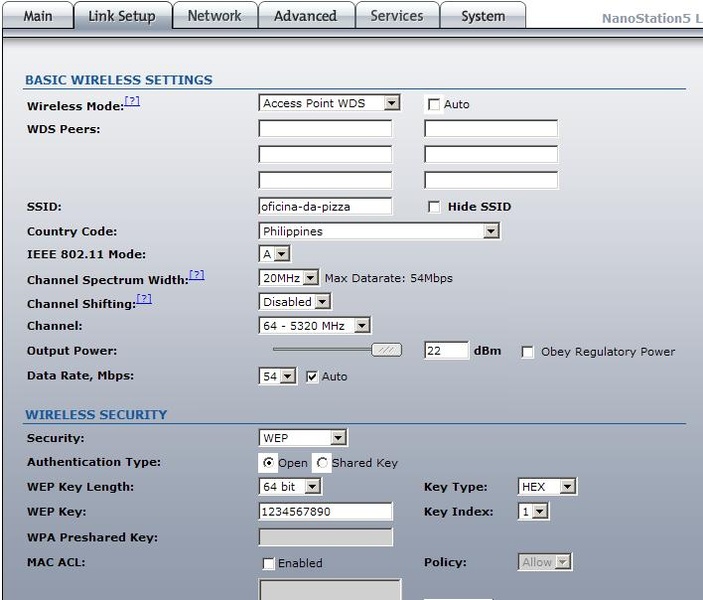Open Channel Spectrum Width help link
The image size is (703, 600).
pyautogui.click(x=197, y=274)
